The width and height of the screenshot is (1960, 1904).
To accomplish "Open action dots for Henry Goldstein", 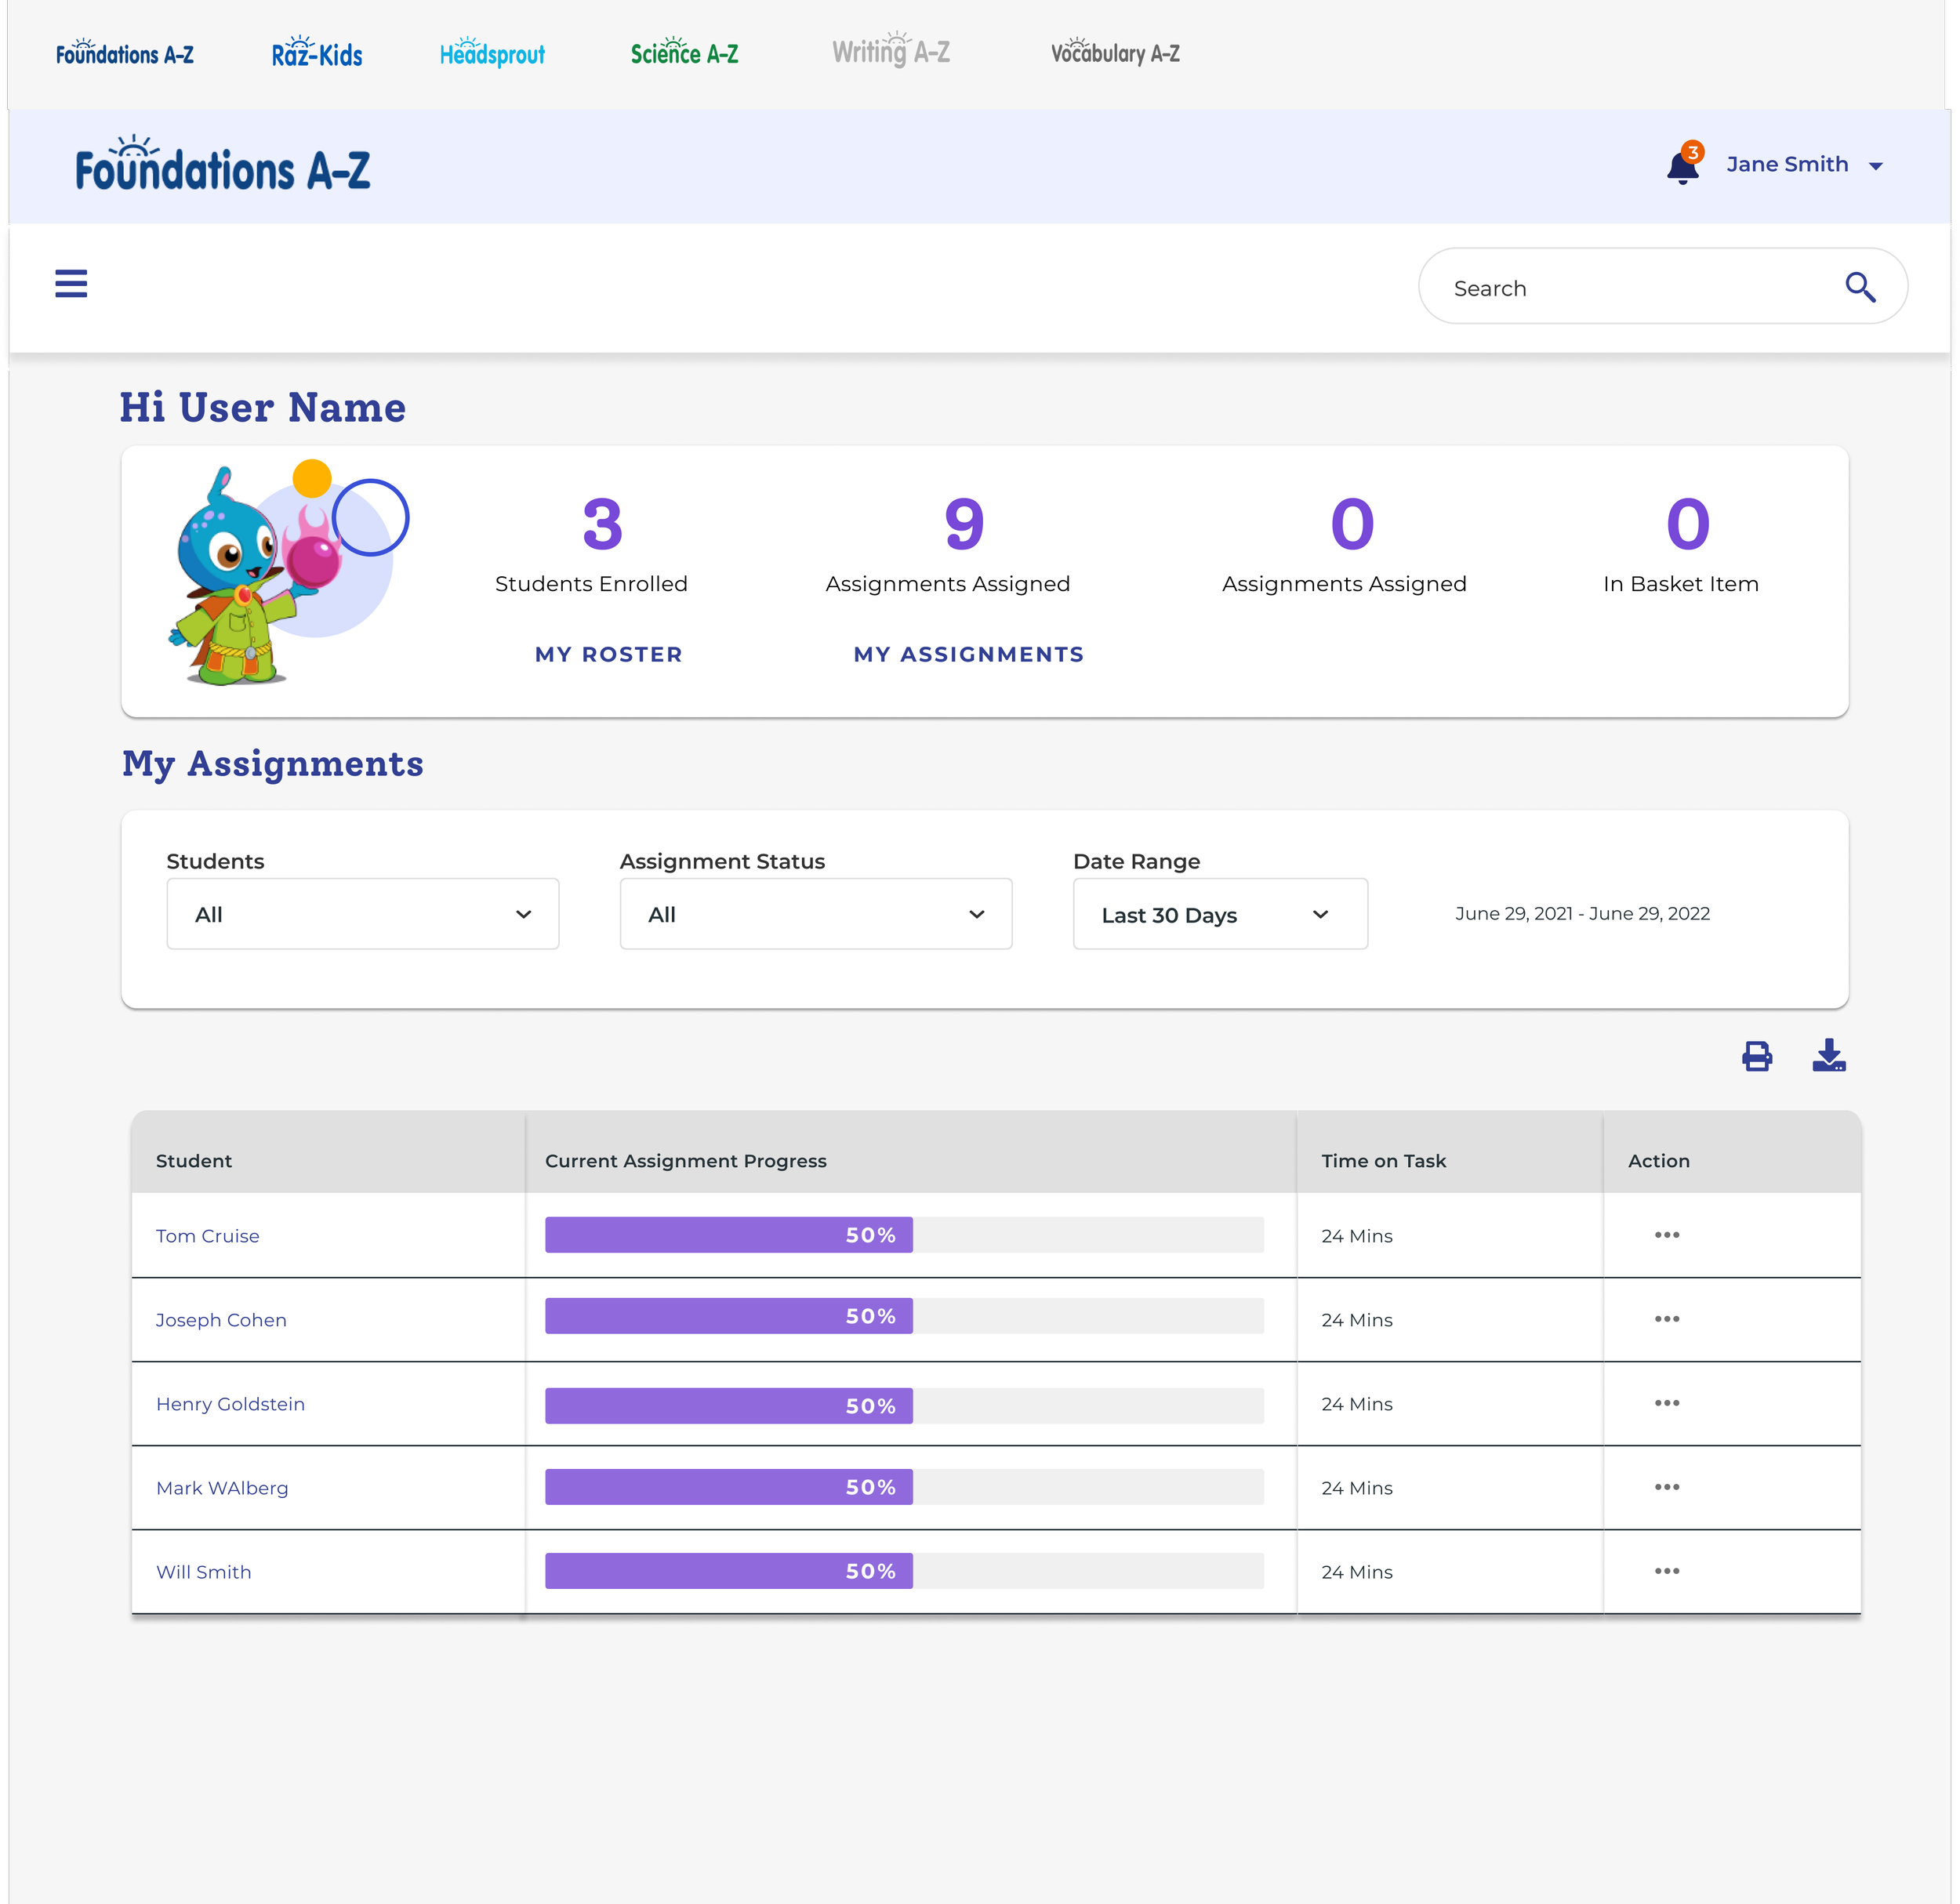I will tap(1666, 1403).
